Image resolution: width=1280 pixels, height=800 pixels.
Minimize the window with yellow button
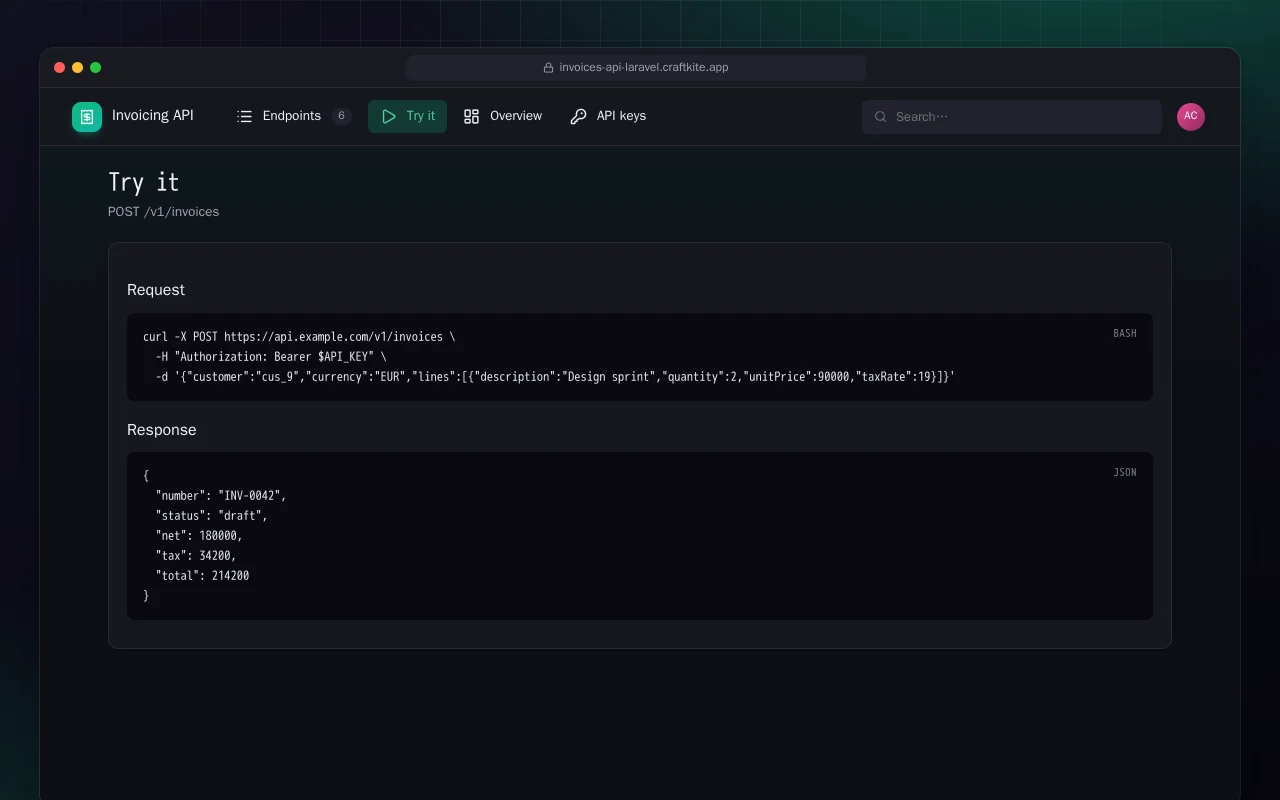coord(77,68)
